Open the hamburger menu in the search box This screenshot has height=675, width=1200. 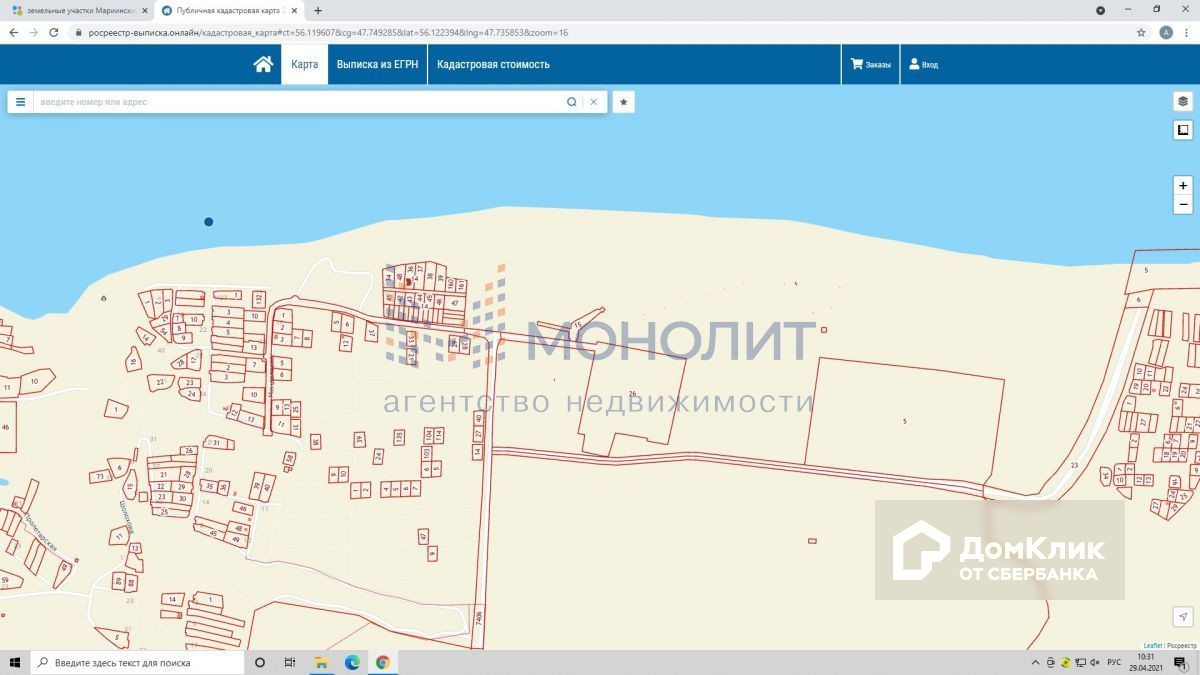click(x=20, y=102)
